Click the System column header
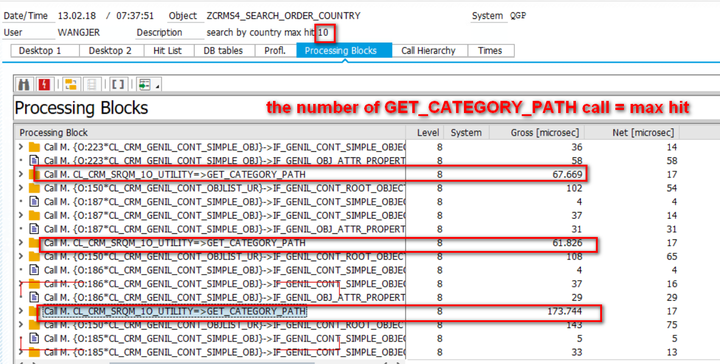 click(467, 133)
